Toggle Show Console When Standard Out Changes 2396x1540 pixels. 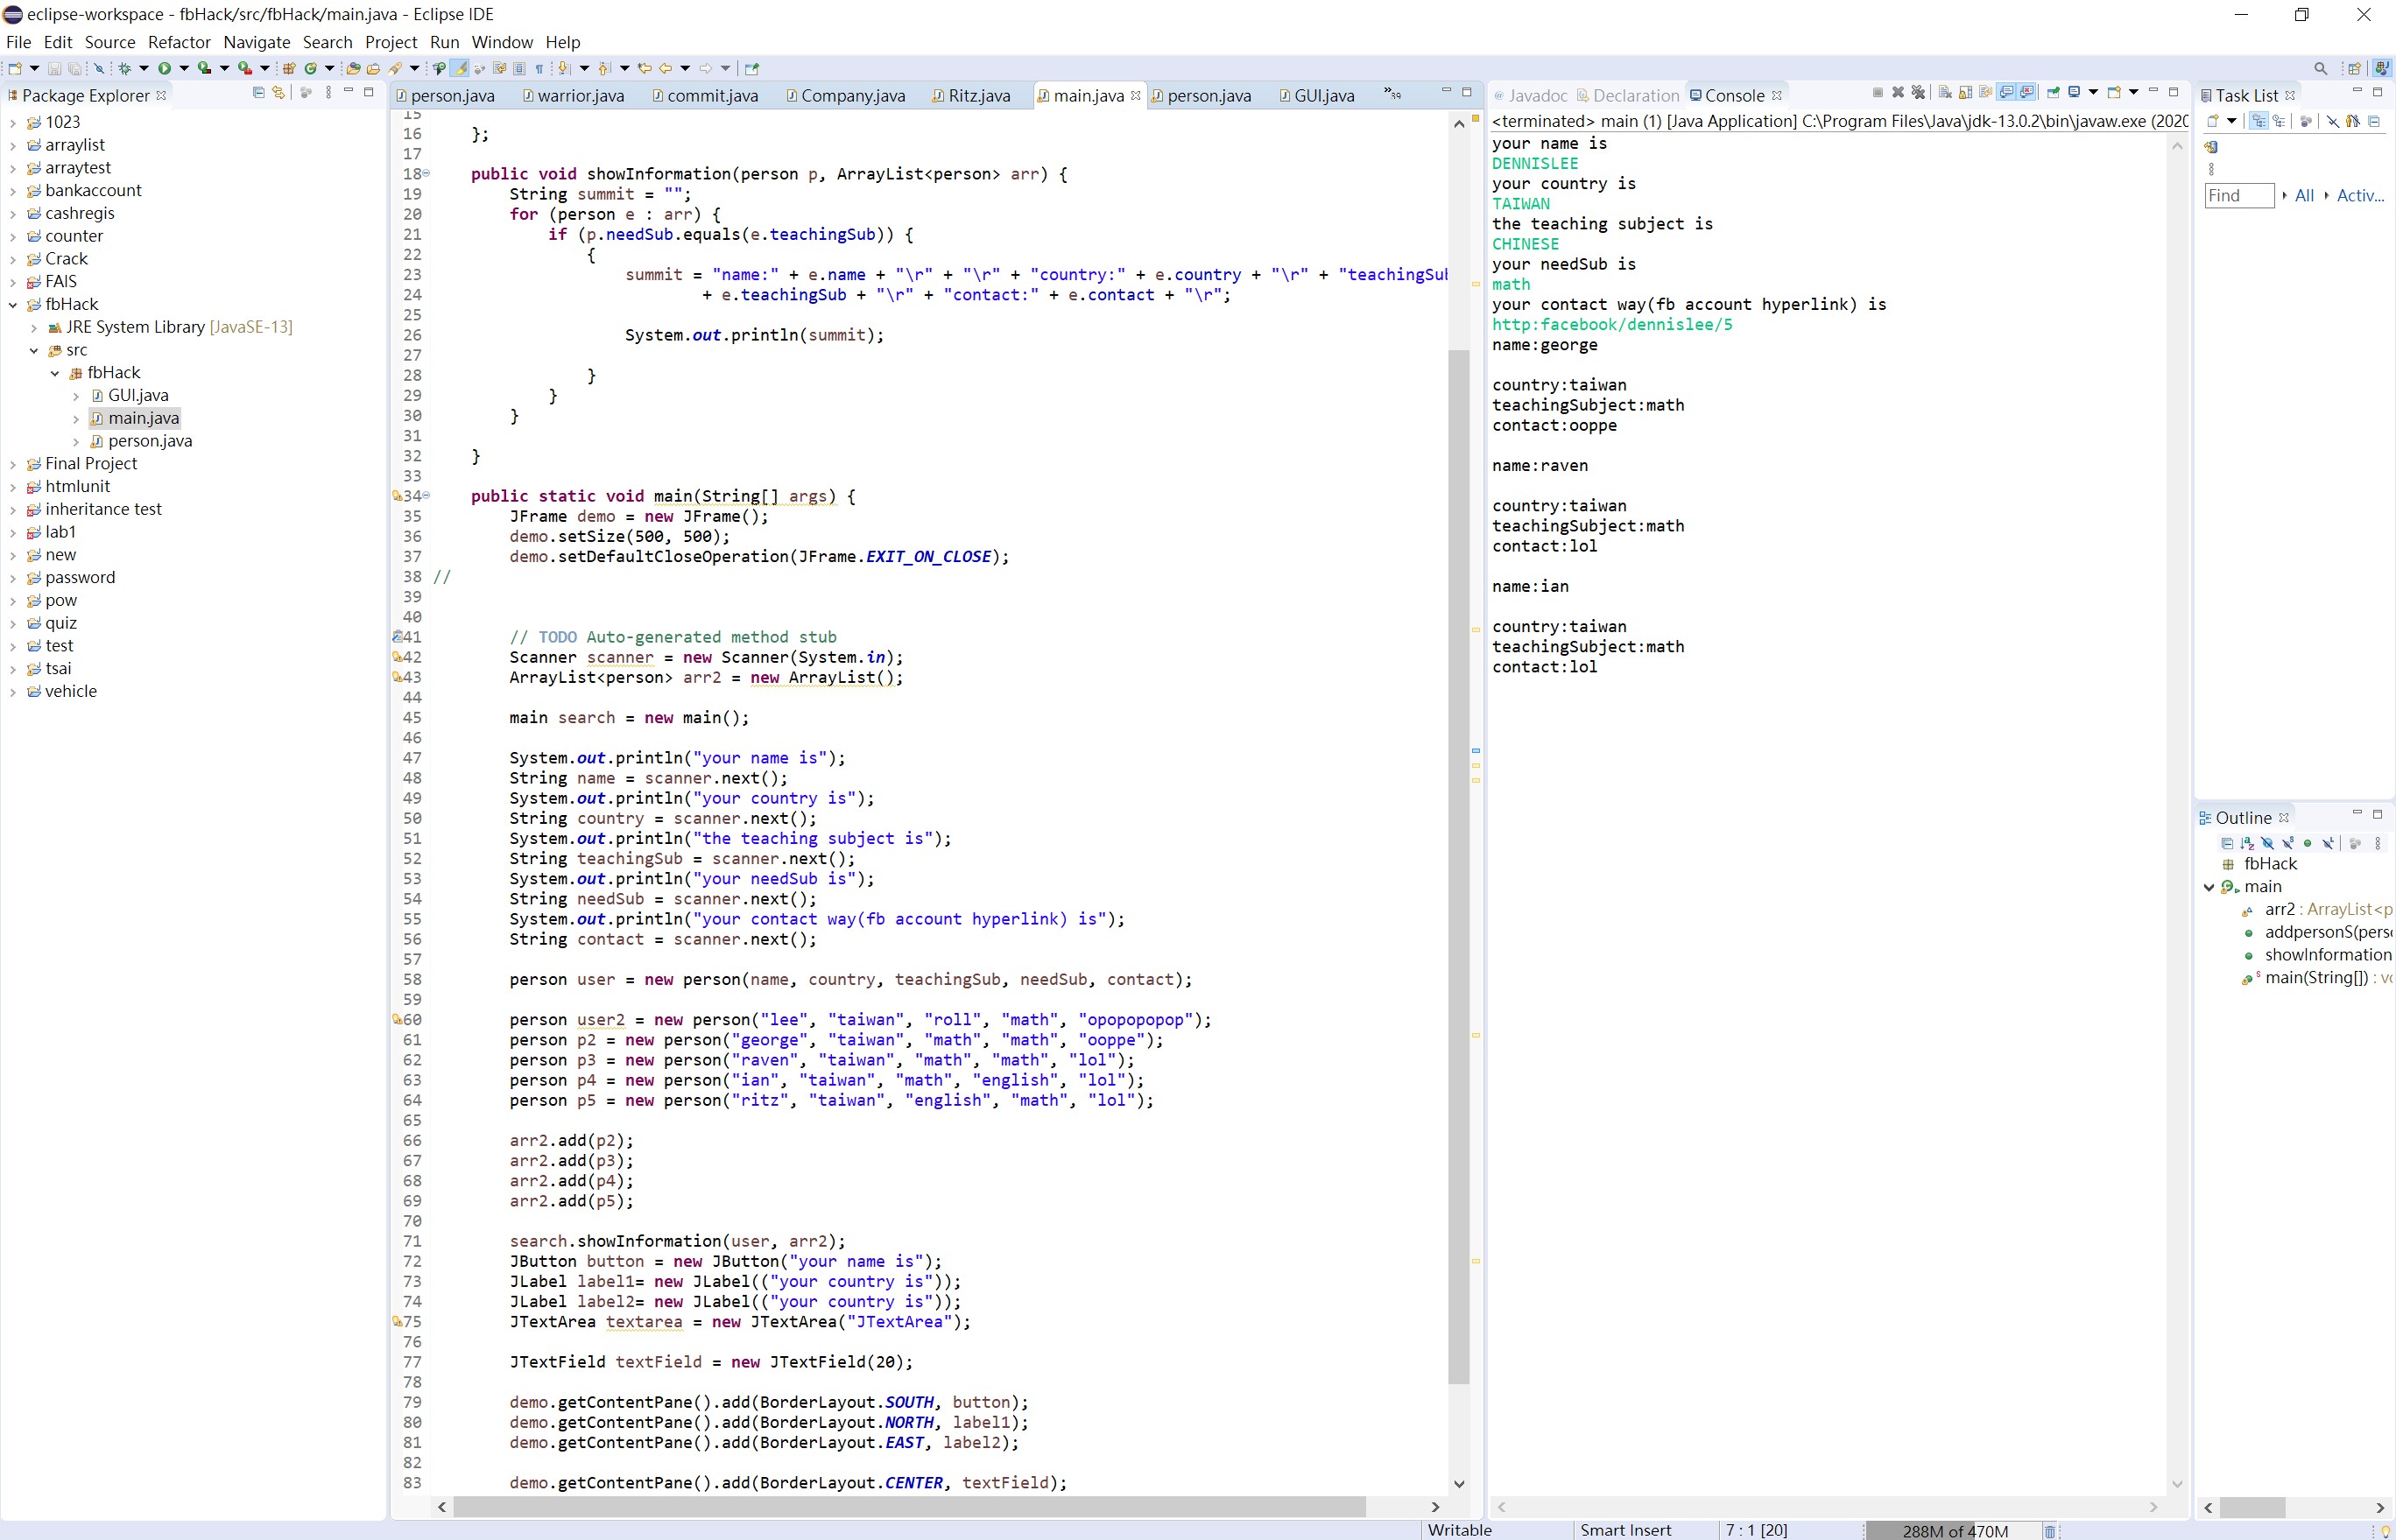2006,93
